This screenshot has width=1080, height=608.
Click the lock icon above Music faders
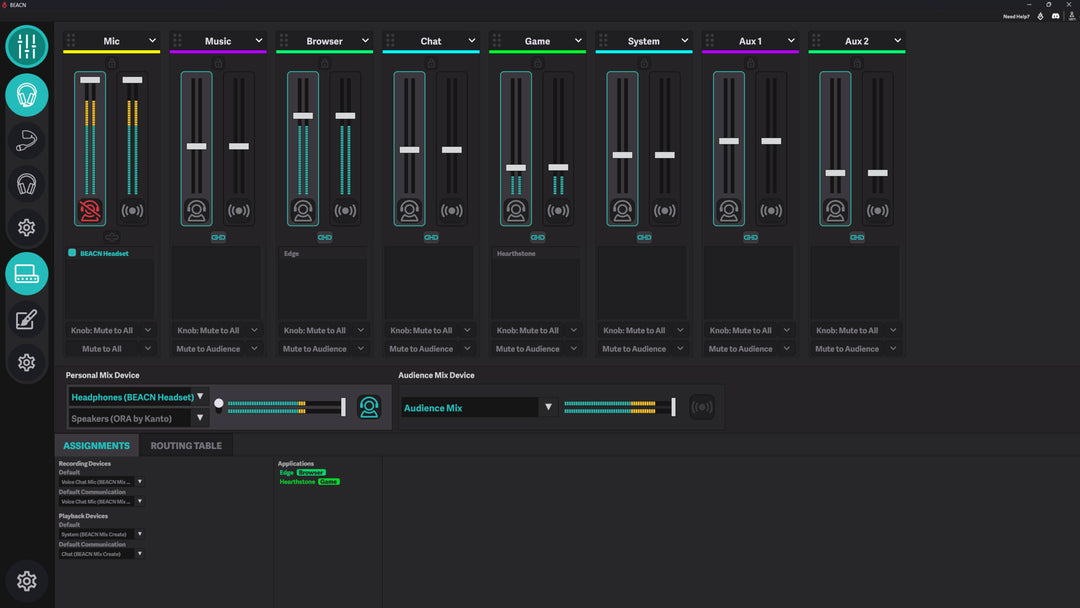click(x=218, y=63)
